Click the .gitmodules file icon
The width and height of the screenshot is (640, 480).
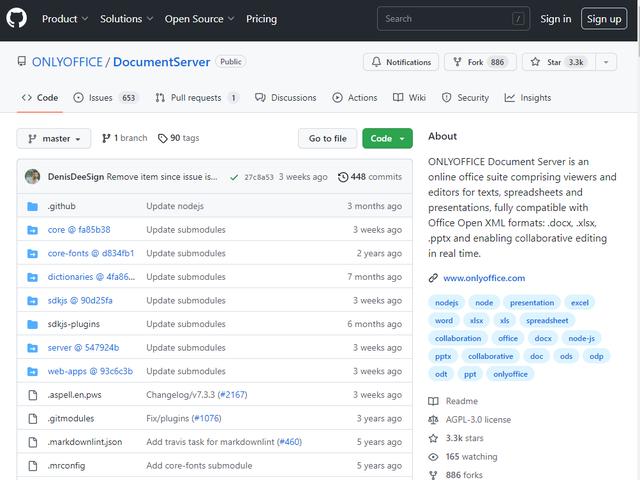coord(33,418)
